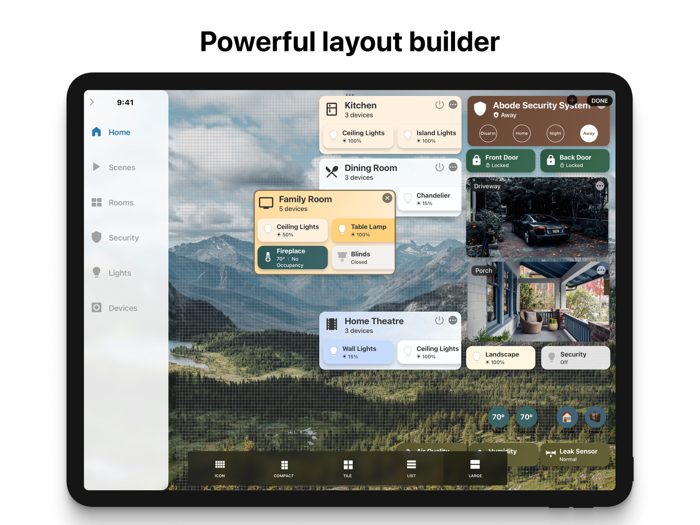Toggle the Security light tile
The width and height of the screenshot is (700, 525).
(575, 358)
